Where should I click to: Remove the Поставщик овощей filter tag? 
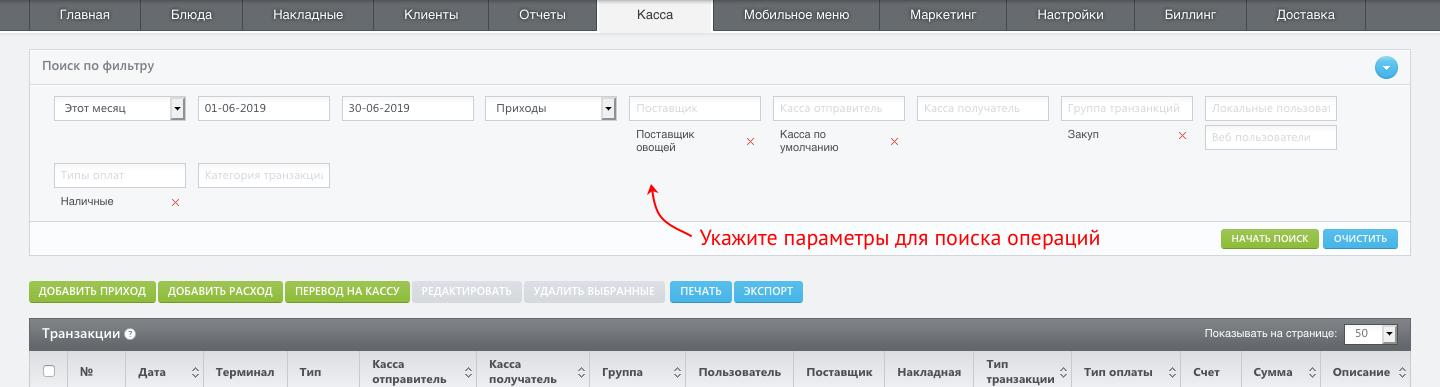click(x=750, y=141)
